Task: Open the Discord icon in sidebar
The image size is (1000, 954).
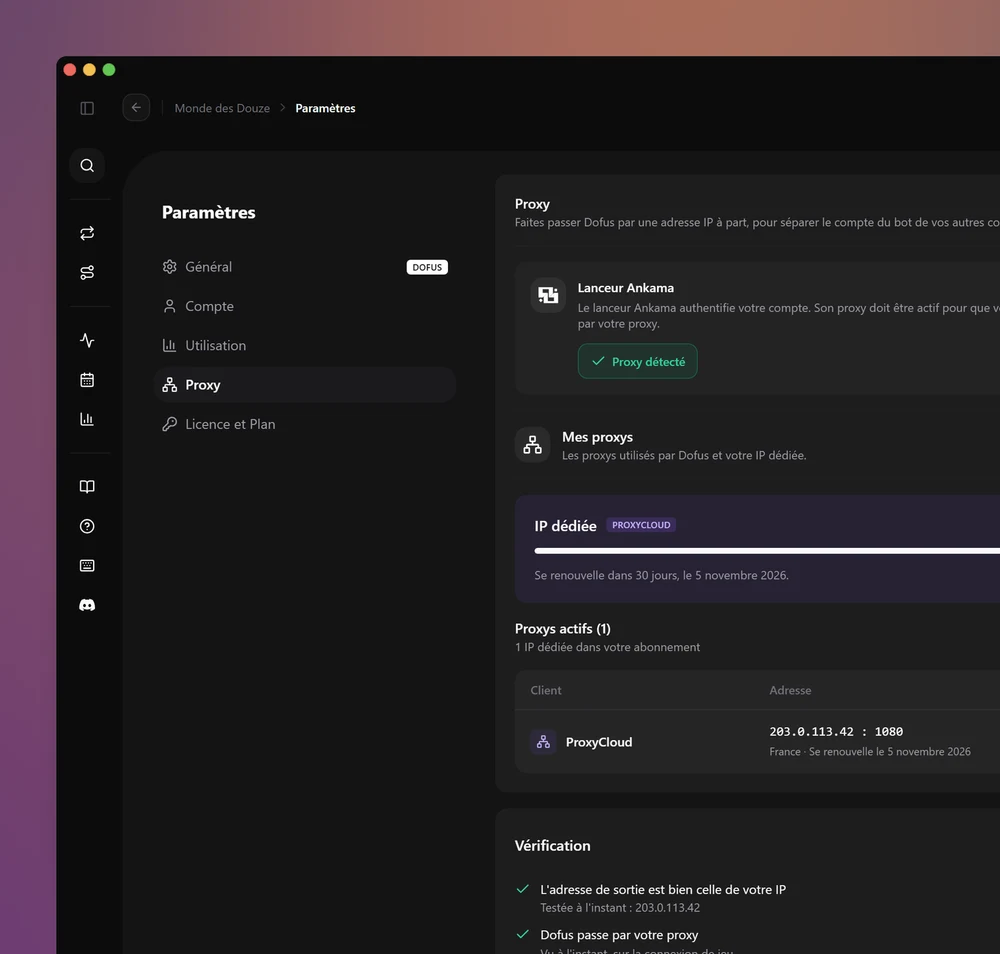Action: [87, 605]
